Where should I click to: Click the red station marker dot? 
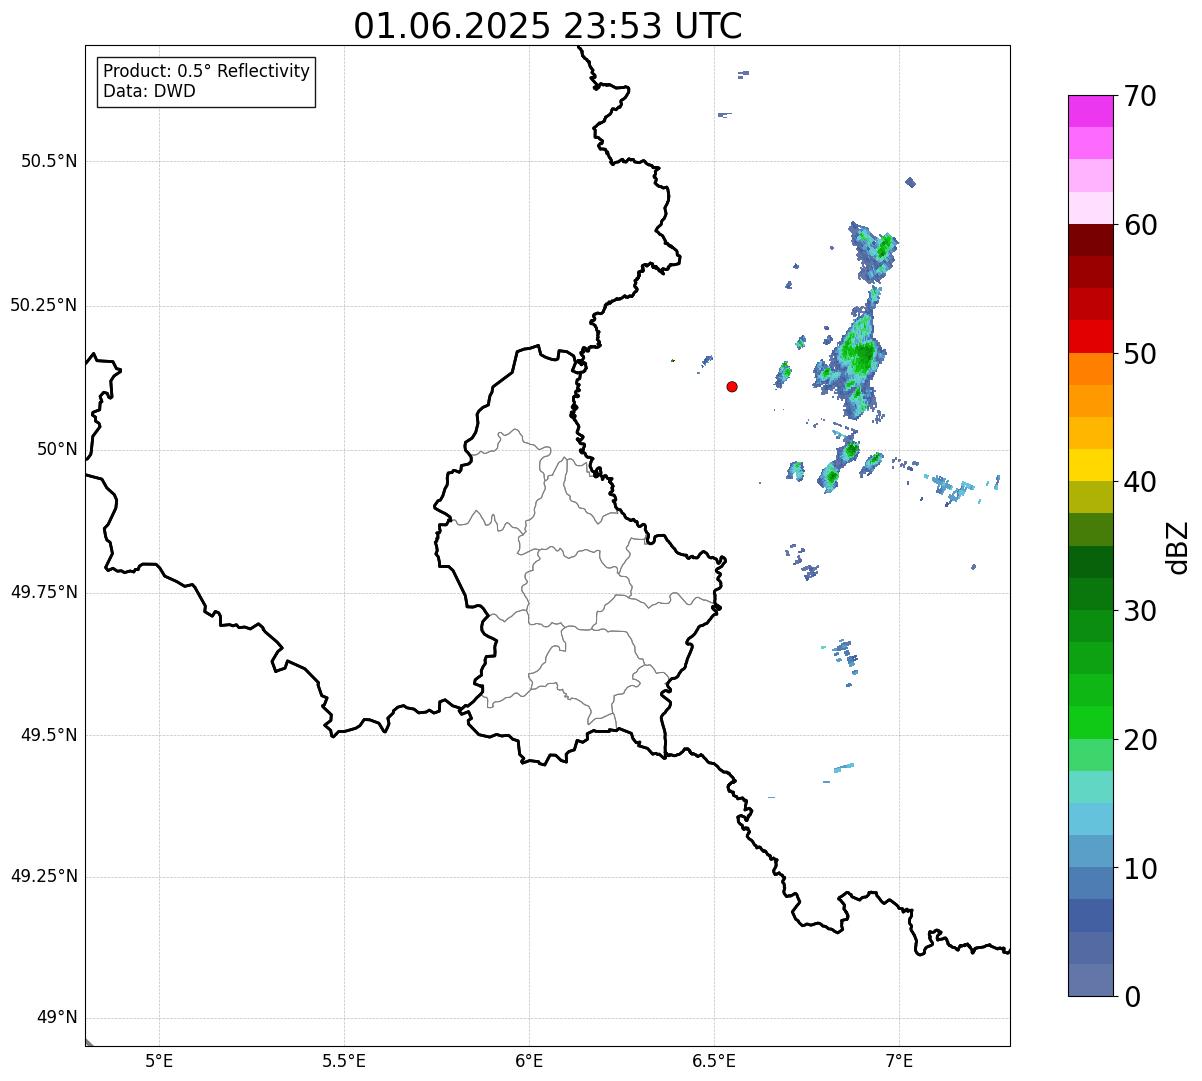(732, 386)
